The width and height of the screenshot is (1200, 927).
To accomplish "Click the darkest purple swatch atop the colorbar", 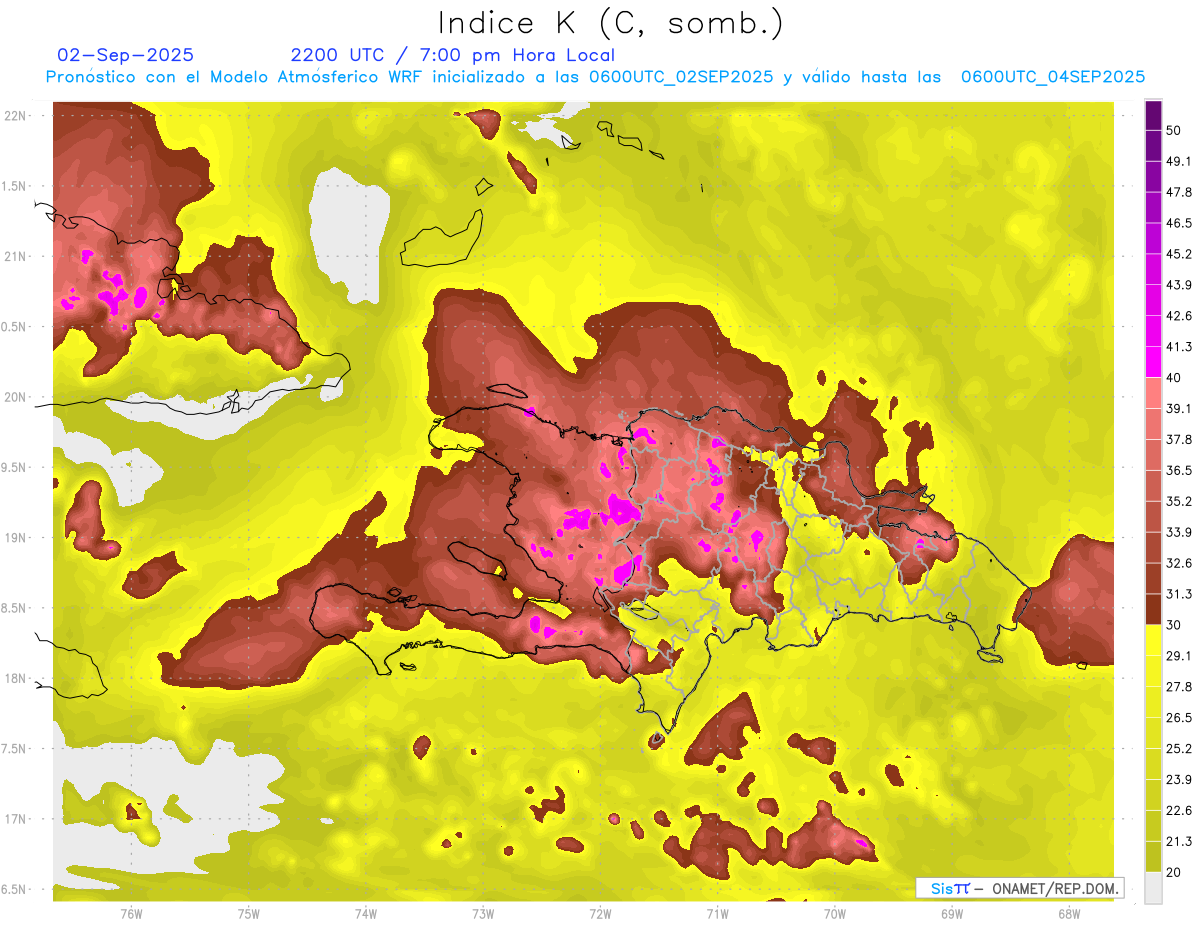I will 1154,115.
